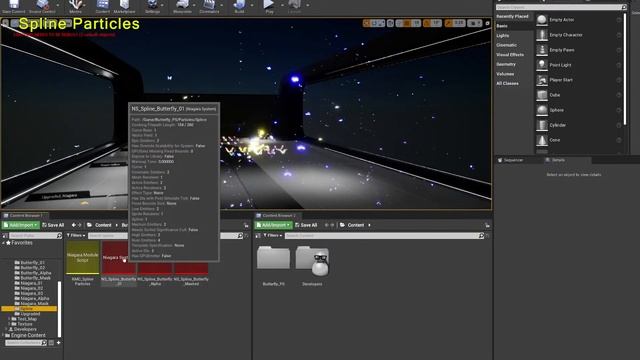Click Cone shape icon
640x360 pixels.
(542, 140)
